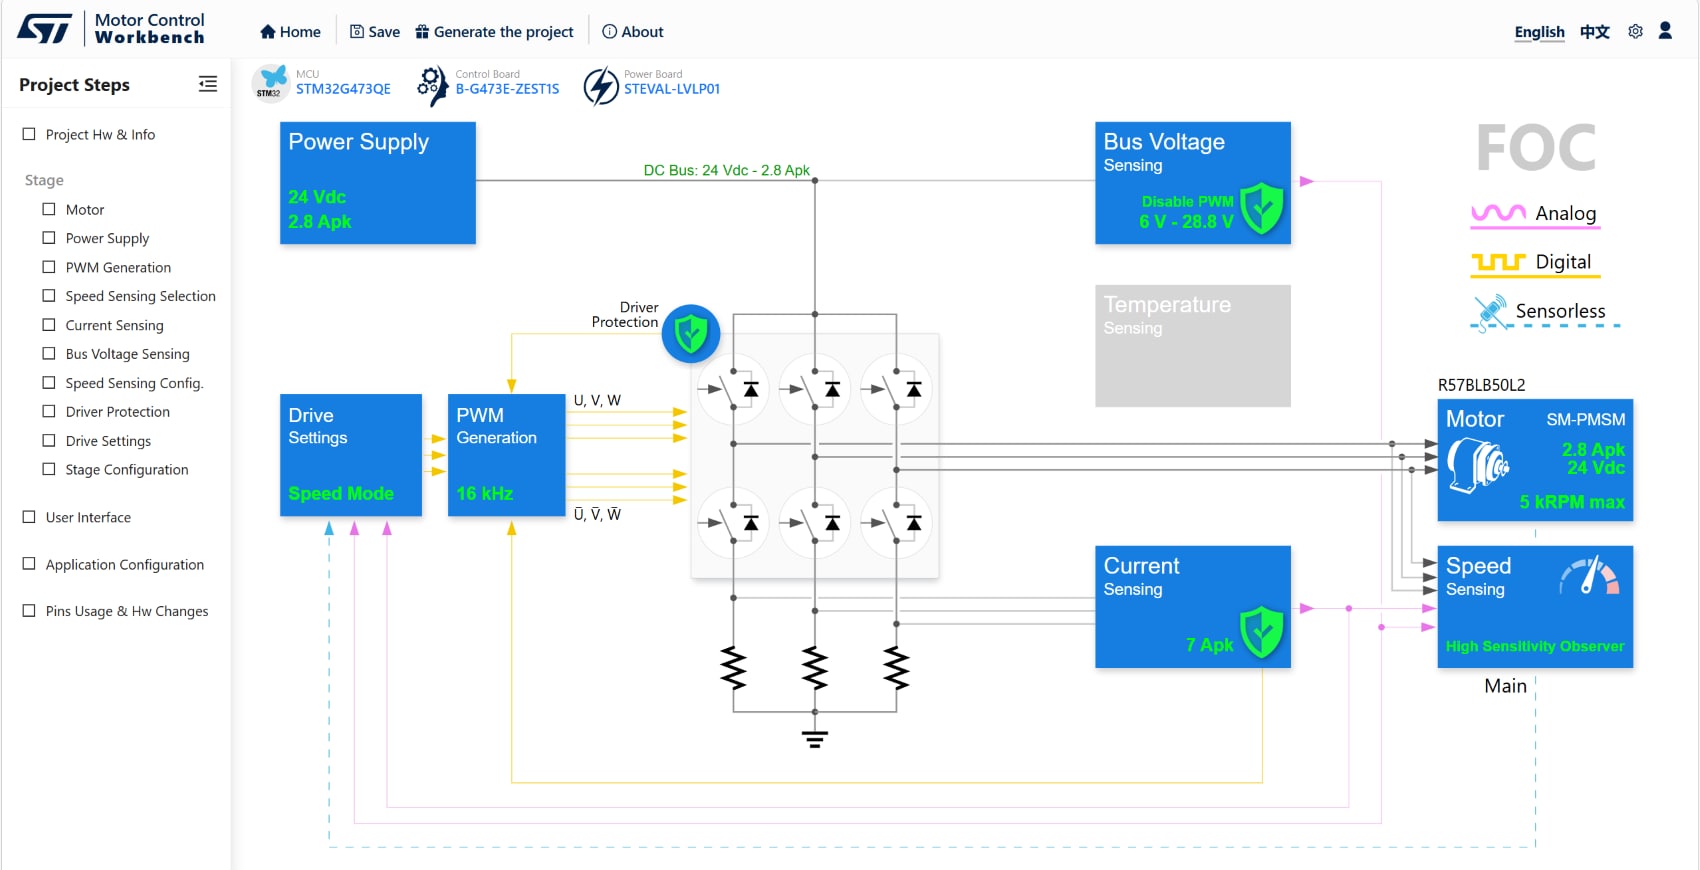Image resolution: width=1700 pixels, height=870 pixels.
Task: Tick the Pins Usage & Hw Changes checkbox
Action: coord(29,611)
